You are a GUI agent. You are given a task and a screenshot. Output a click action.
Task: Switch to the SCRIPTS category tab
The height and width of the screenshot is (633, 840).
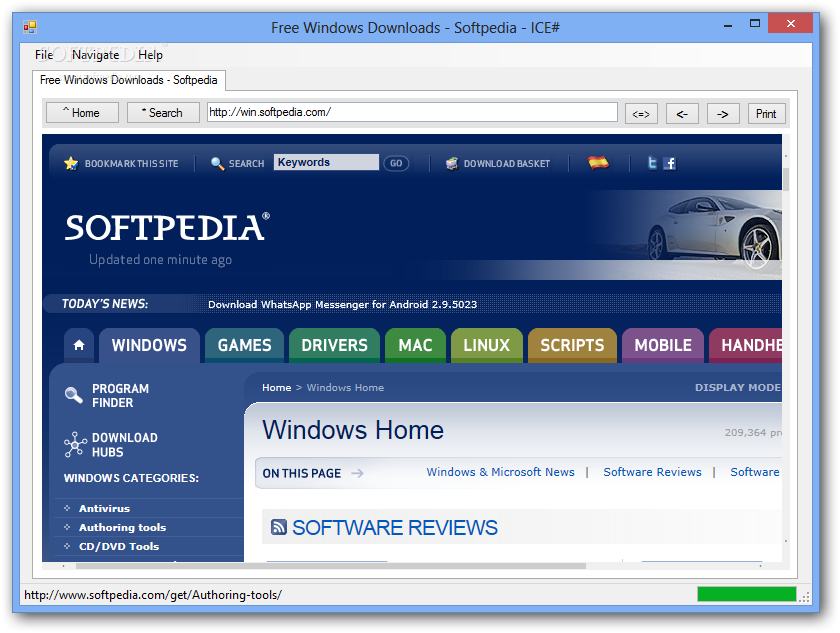pos(572,345)
